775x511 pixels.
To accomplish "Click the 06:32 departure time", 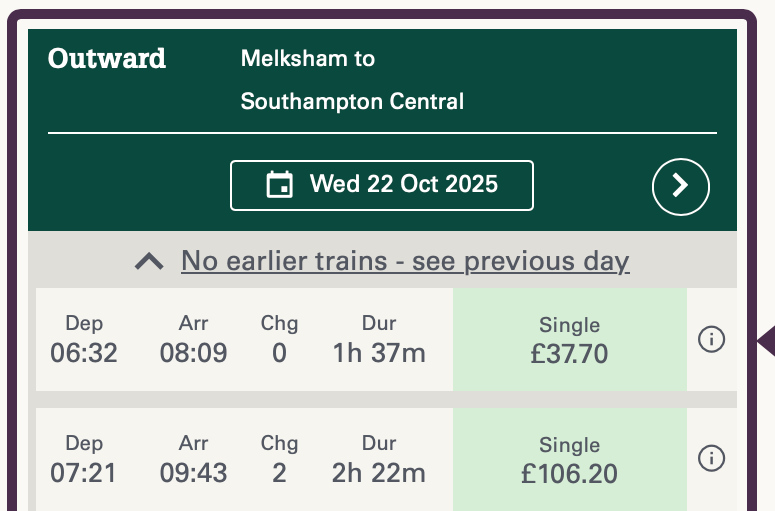I will pos(84,353).
